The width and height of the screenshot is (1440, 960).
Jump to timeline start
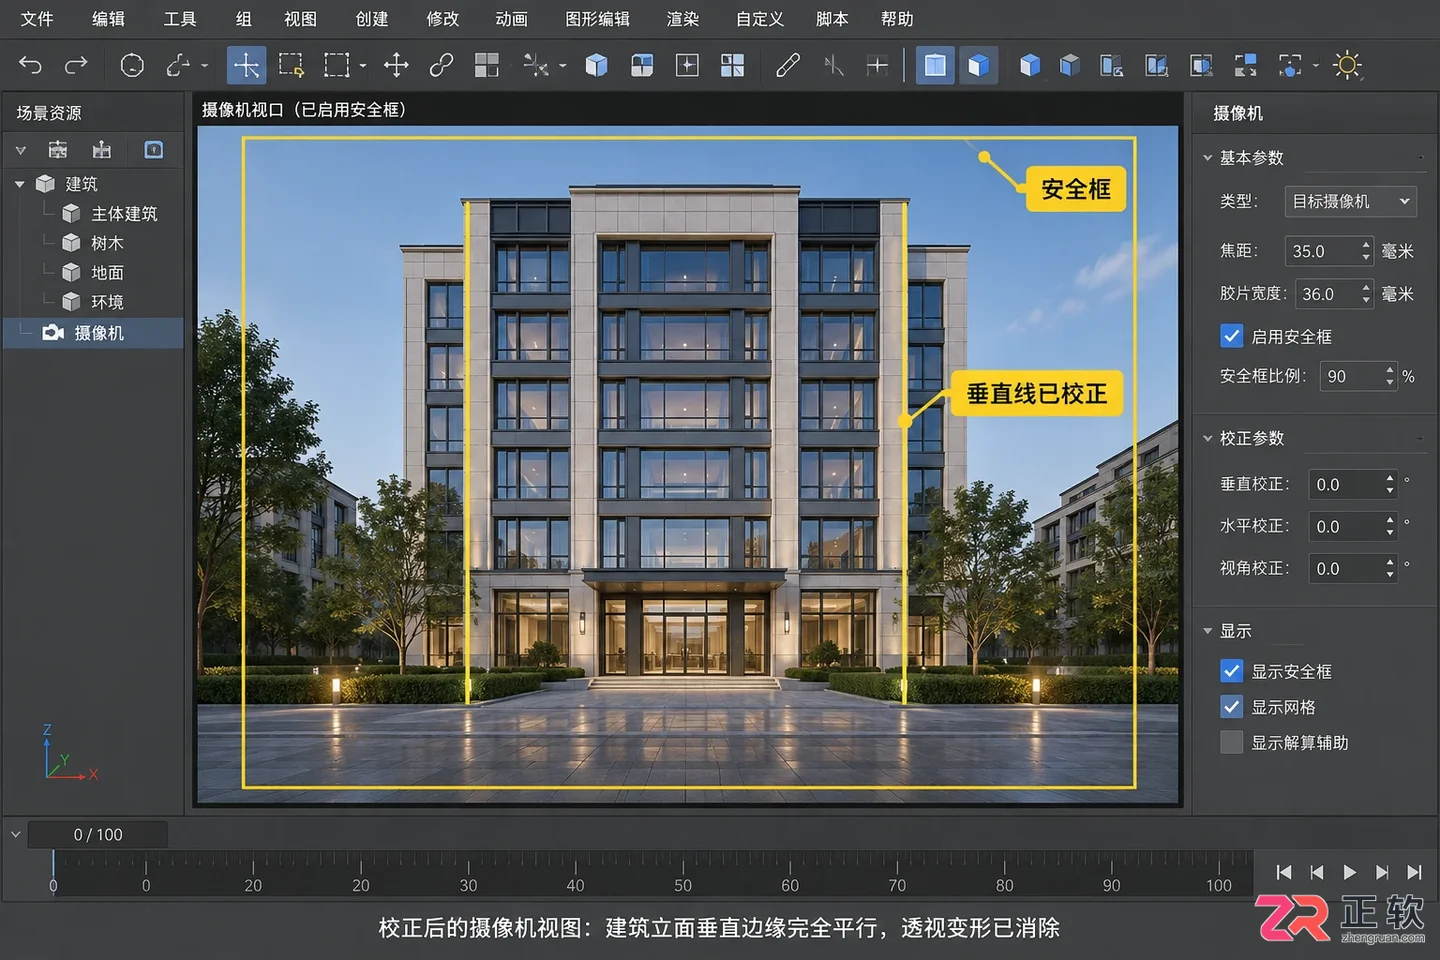point(1284,872)
